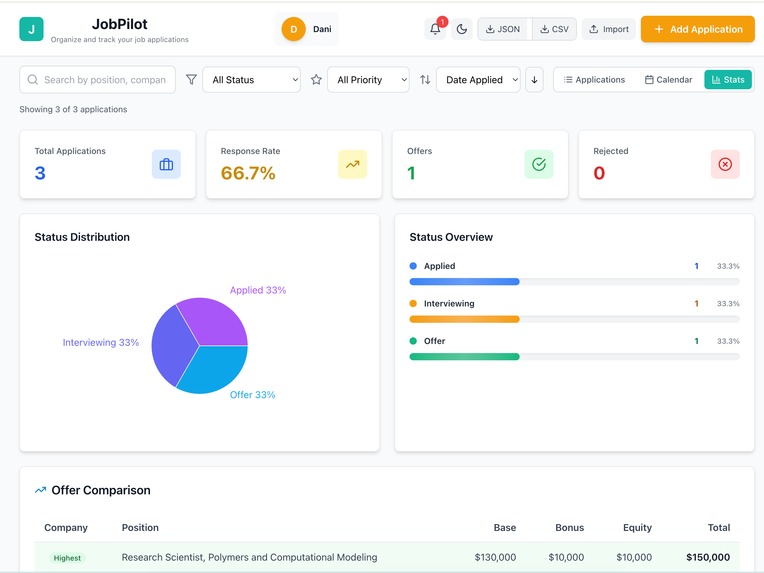Click the search field for positions
Image resolution: width=764 pixels, height=573 pixels.
point(97,79)
